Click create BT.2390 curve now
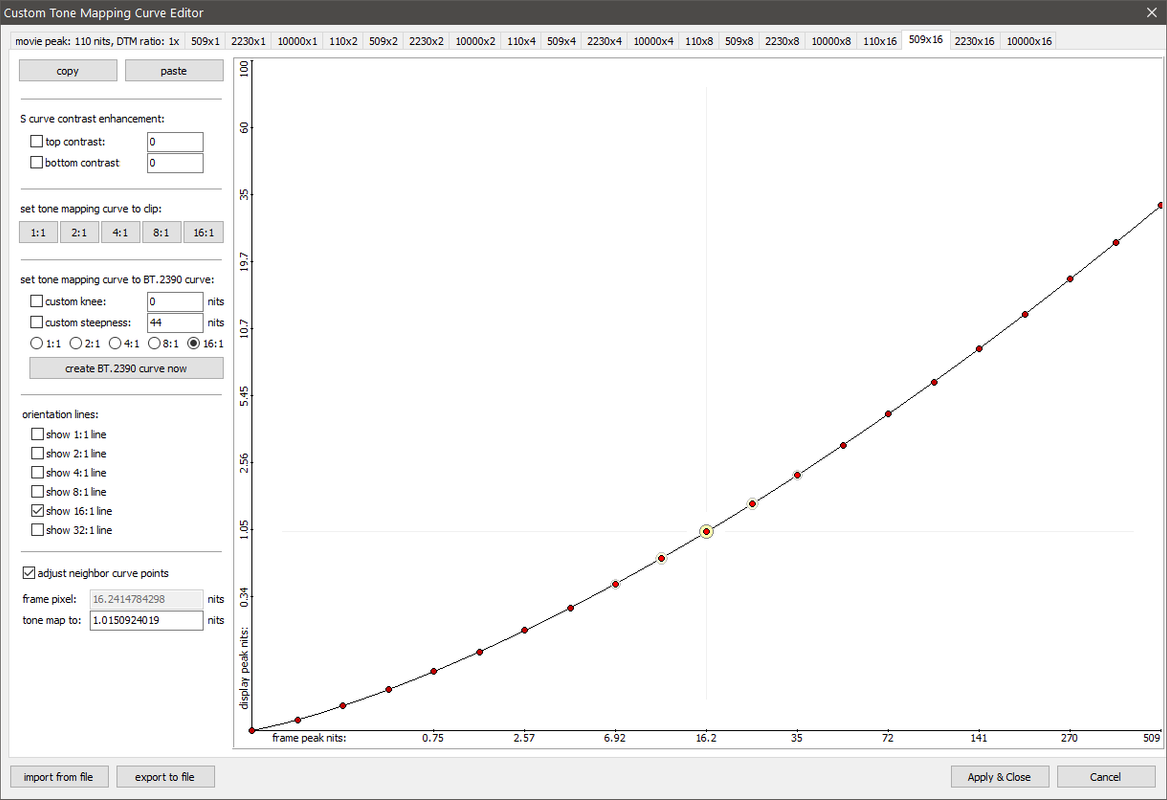 click(x=126, y=368)
